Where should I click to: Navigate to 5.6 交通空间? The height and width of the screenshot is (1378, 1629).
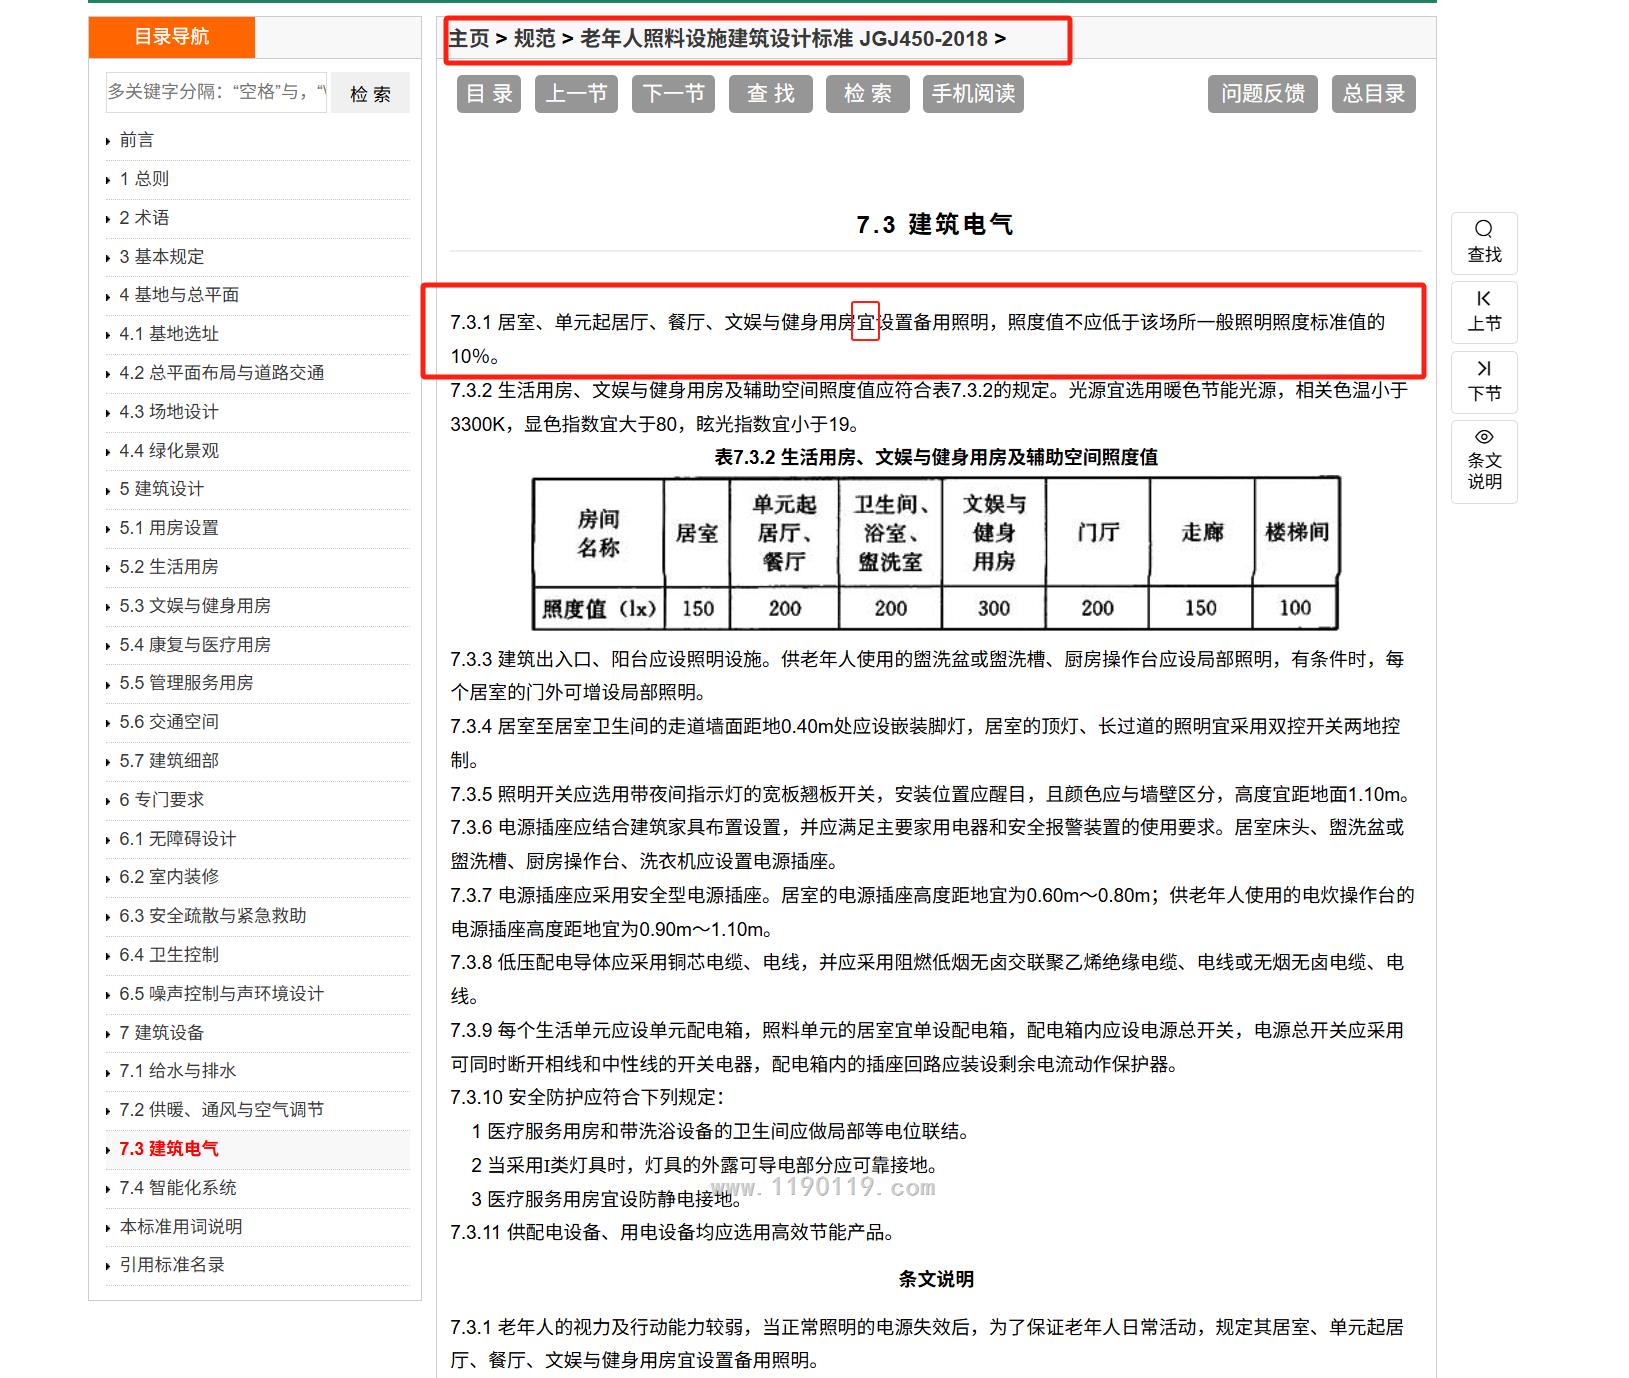tap(169, 722)
